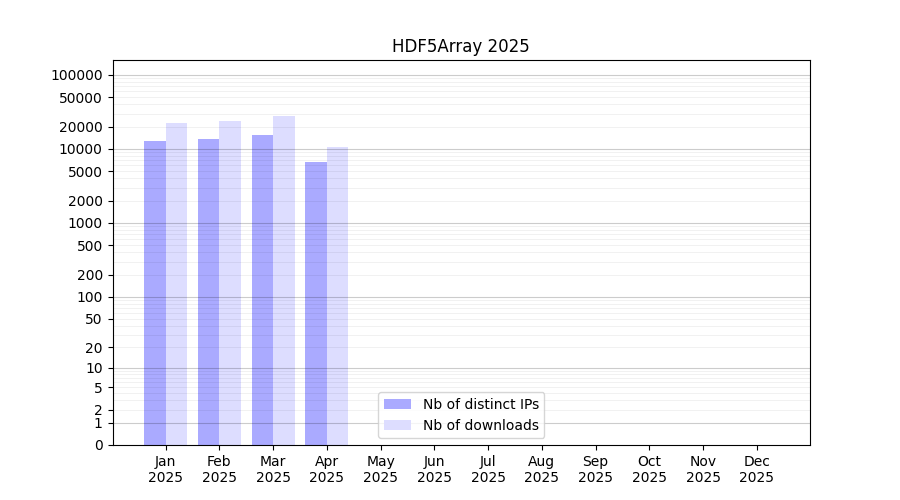Click the tallest downloads bar in March
900x500 pixels.
click(284, 280)
